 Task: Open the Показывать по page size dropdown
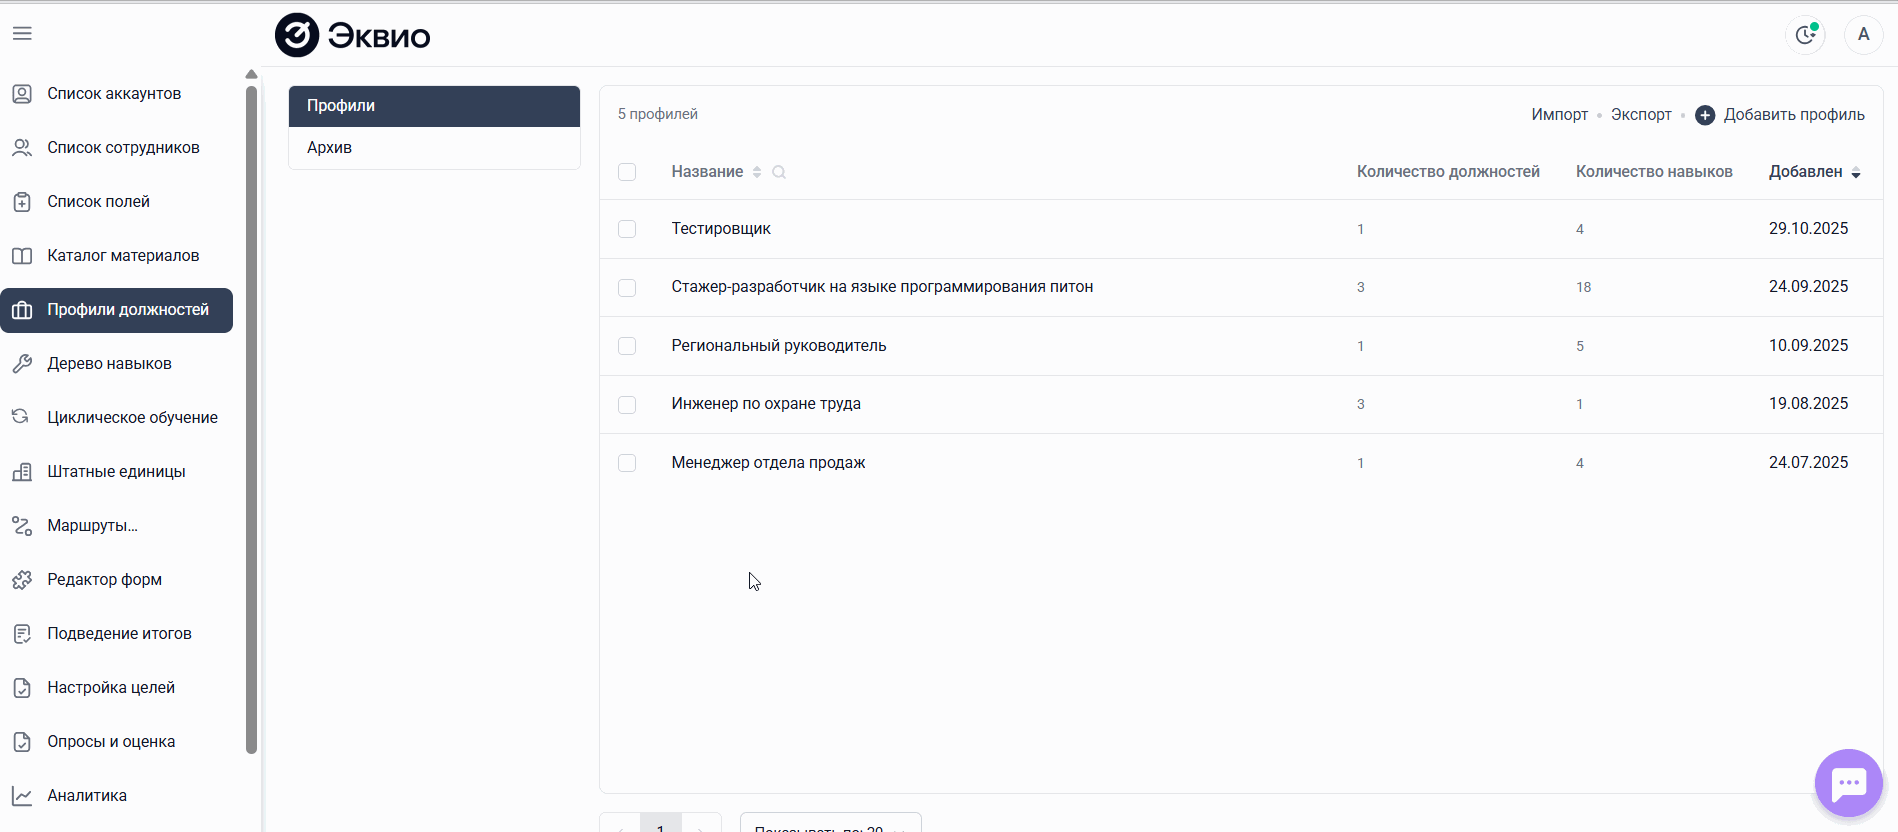click(x=830, y=823)
